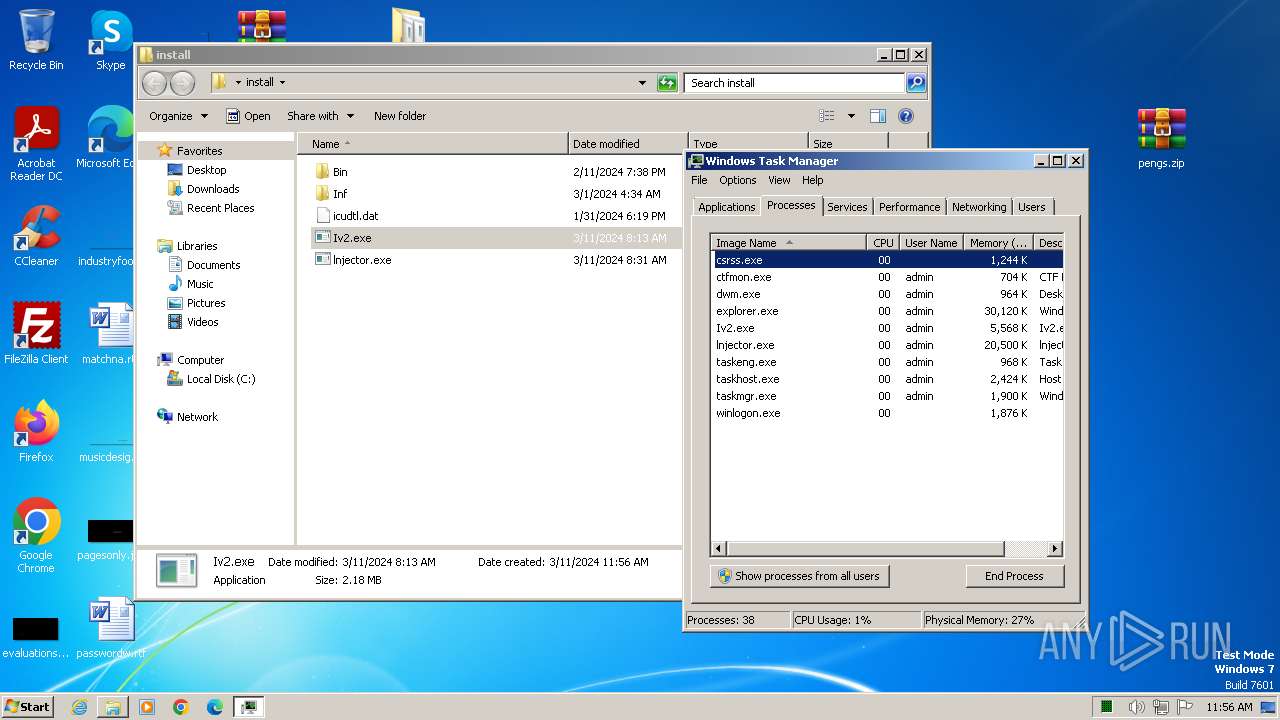1280x720 pixels.
Task: Open the Share with dropdown
Action: [x=320, y=116]
